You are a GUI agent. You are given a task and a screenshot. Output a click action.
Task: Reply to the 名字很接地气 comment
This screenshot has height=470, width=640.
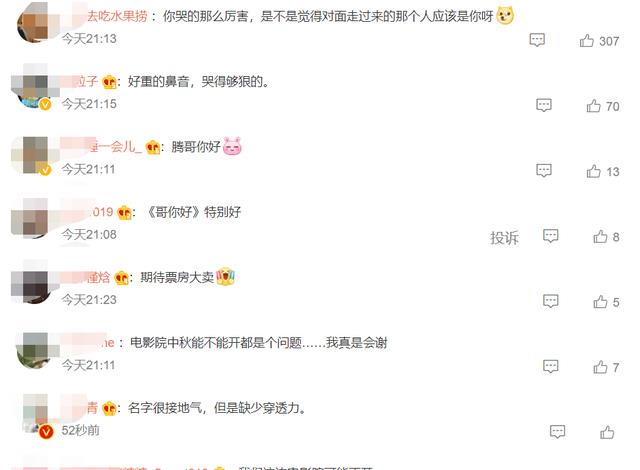pos(558,432)
